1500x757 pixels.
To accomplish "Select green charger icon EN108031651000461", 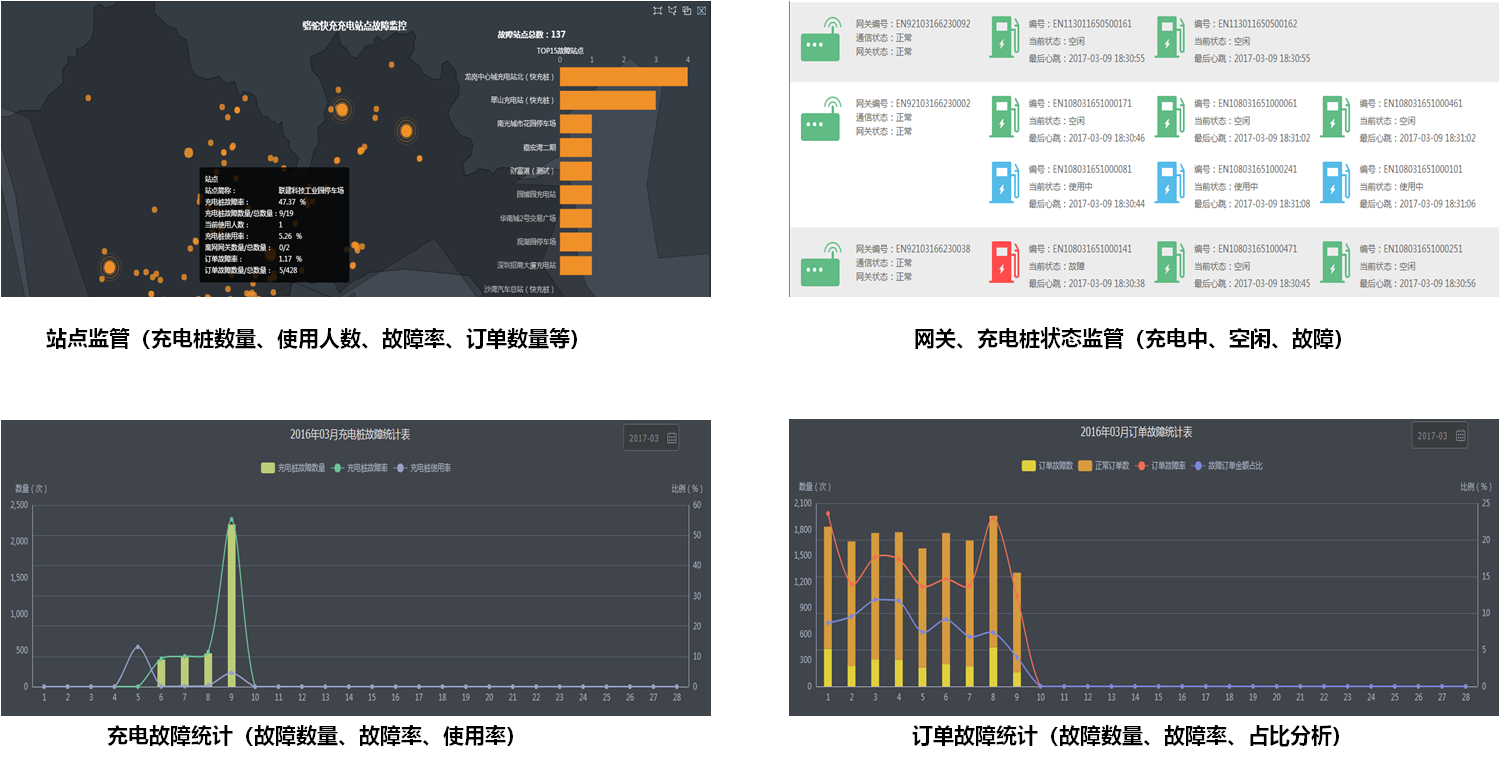I will (x=1333, y=118).
